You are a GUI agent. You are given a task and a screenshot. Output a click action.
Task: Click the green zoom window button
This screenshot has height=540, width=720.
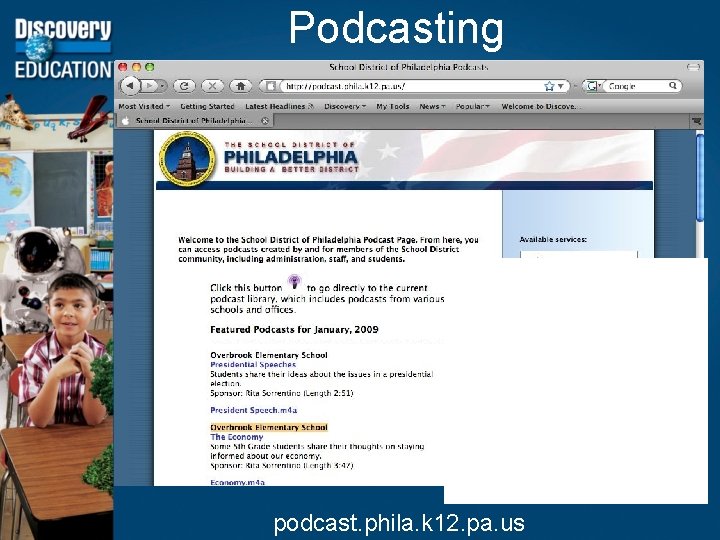pos(149,67)
